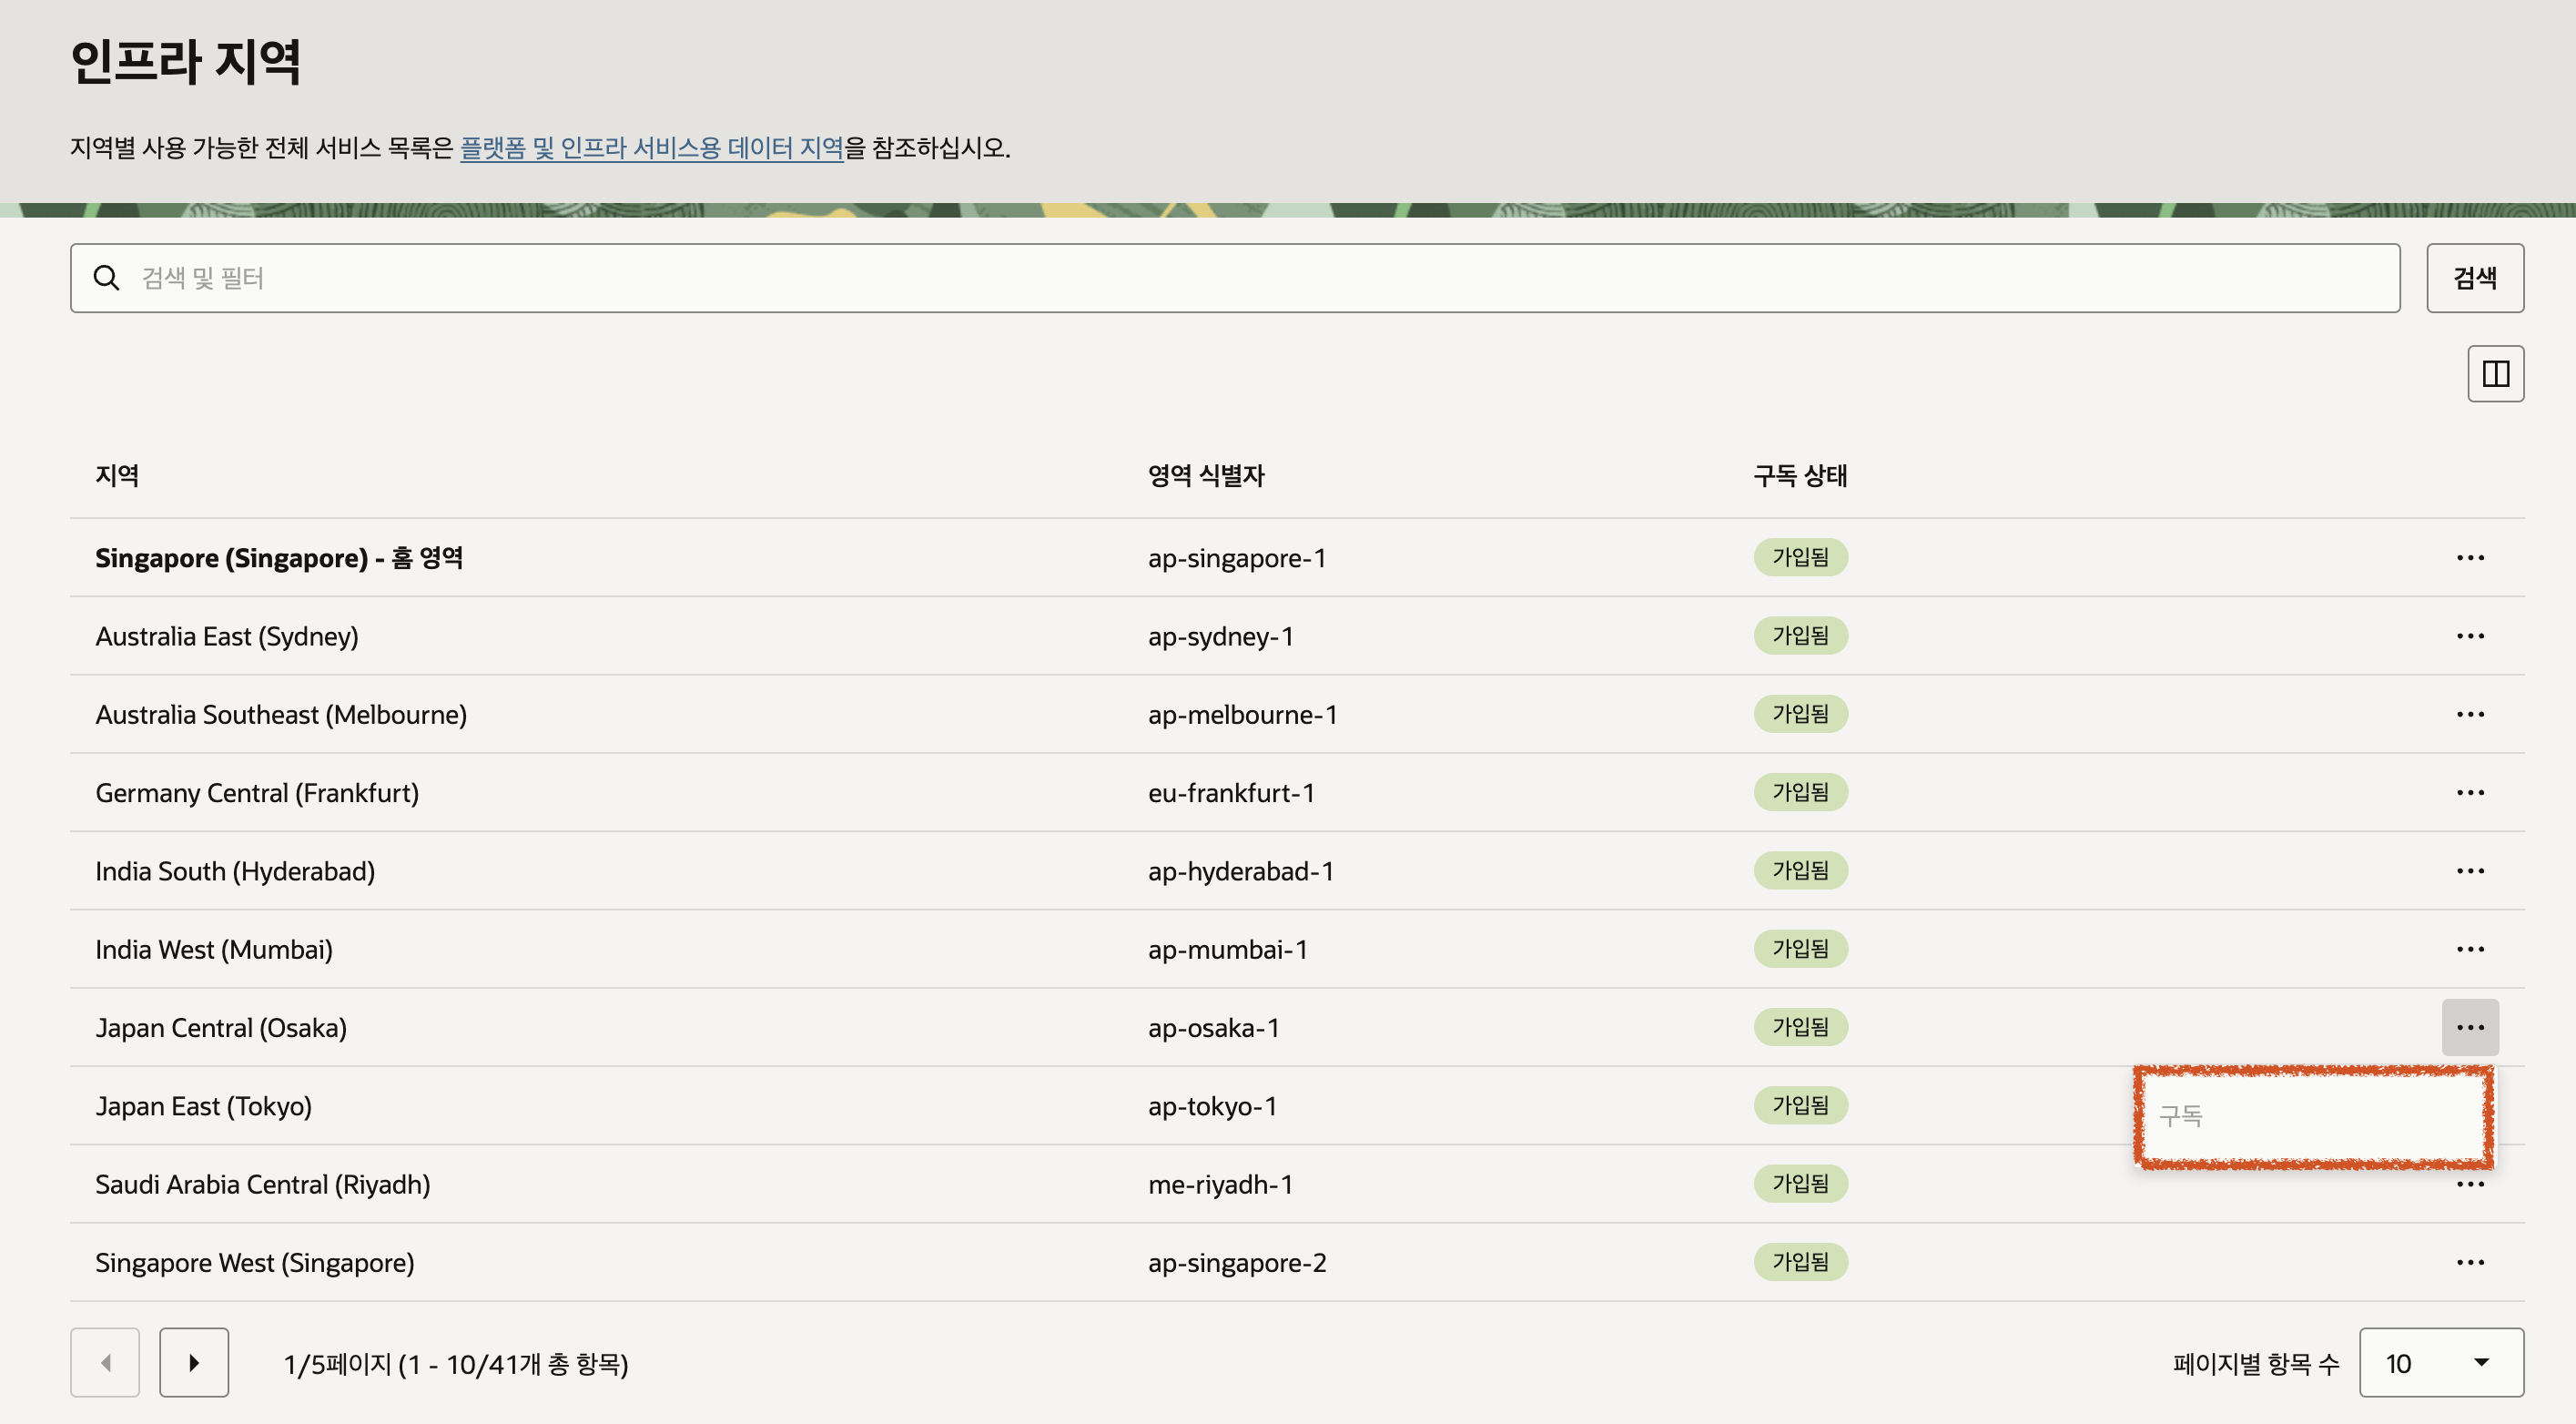Open actions menu for Singapore West (Singapore)
This screenshot has height=1424, width=2576.
point(2469,1262)
